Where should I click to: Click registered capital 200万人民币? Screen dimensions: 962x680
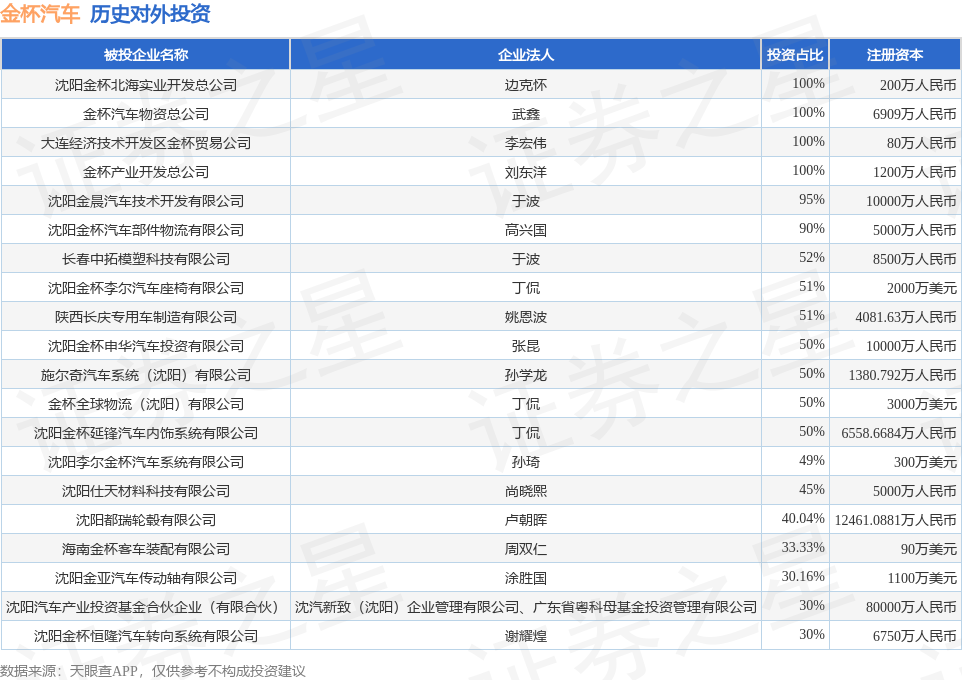[x=918, y=85]
